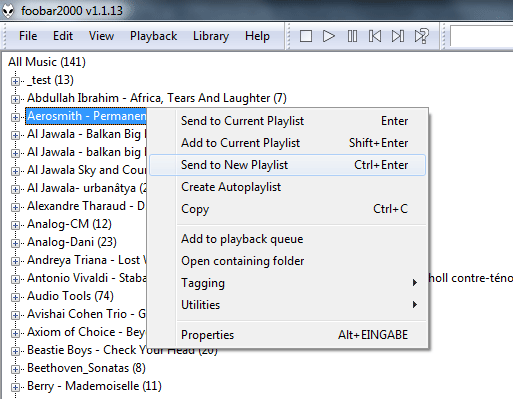Open the View menu
Screen dimensions: 513x399
tap(101, 36)
